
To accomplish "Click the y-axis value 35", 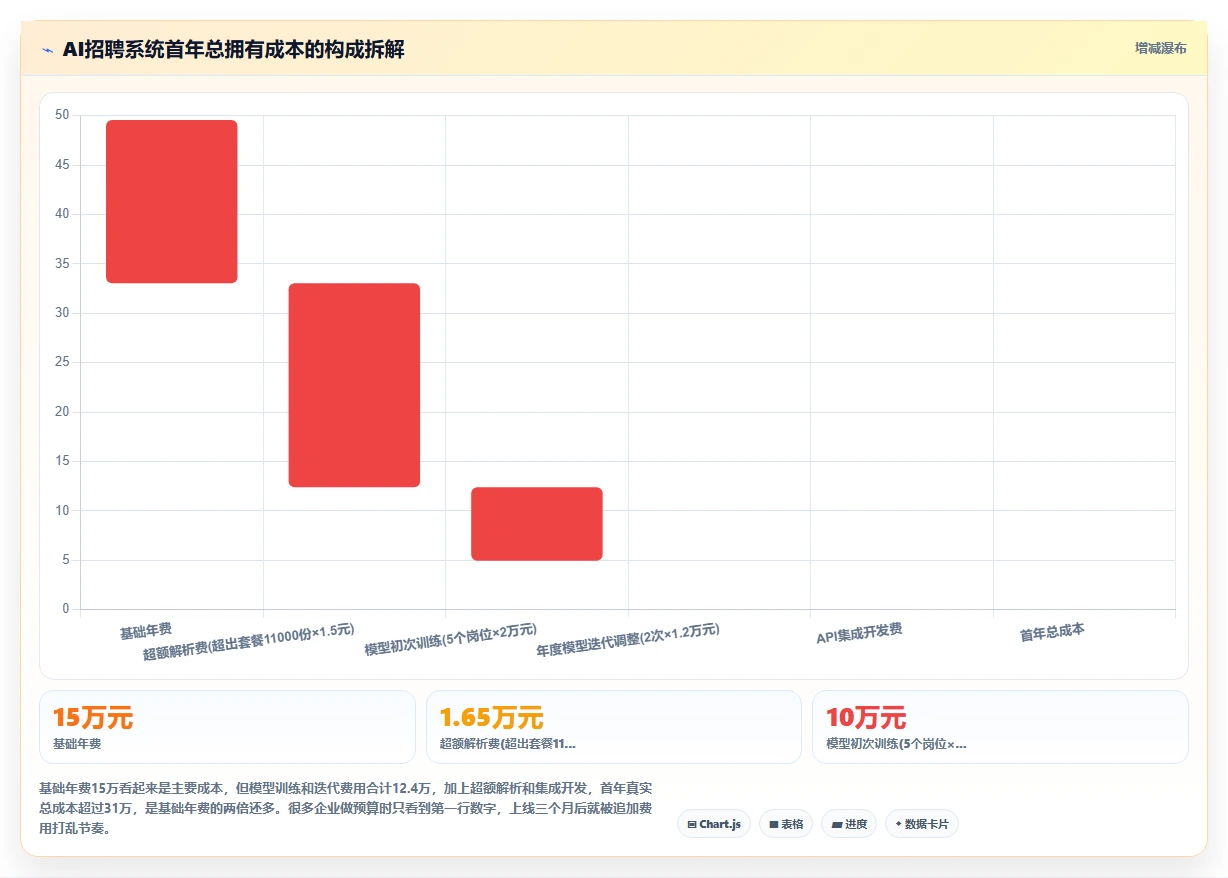I will click(x=62, y=263).
